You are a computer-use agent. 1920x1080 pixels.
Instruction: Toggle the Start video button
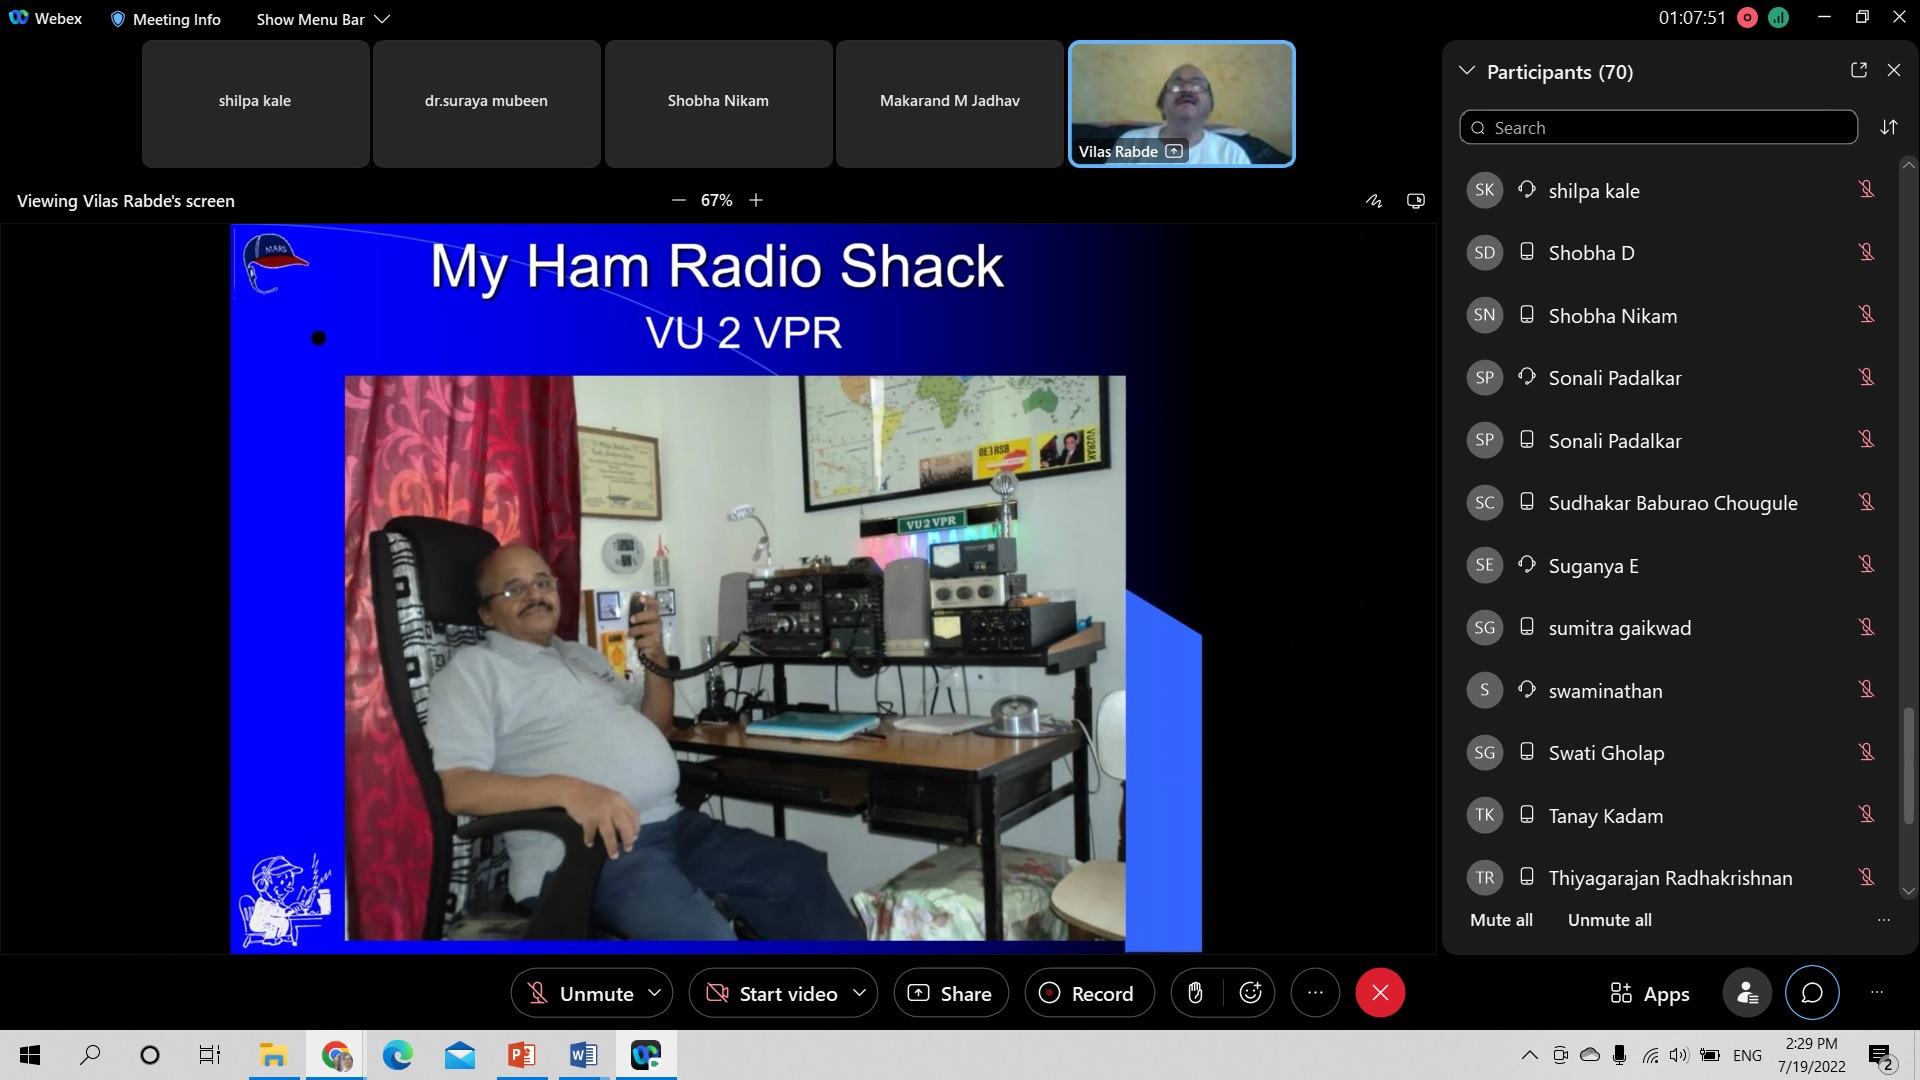pyautogui.click(x=772, y=993)
